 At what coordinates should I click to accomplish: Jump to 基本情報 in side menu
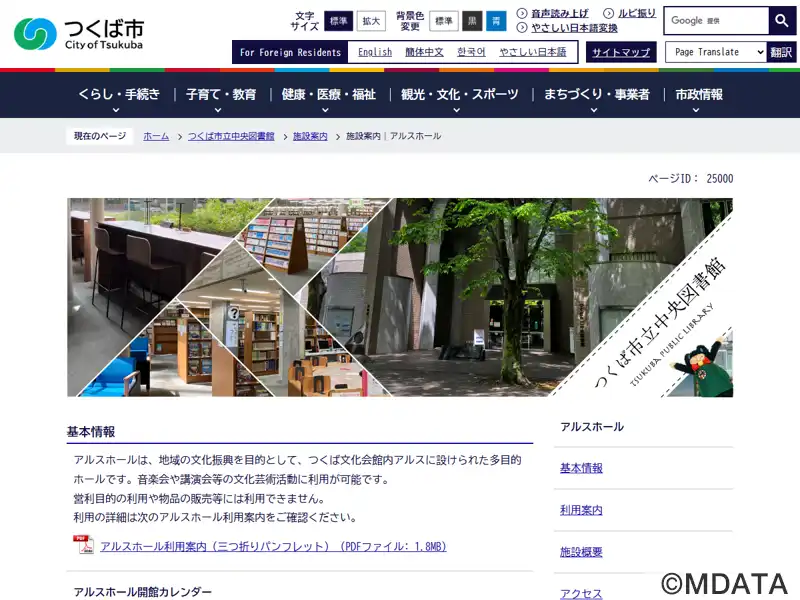pyautogui.click(x=581, y=468)
